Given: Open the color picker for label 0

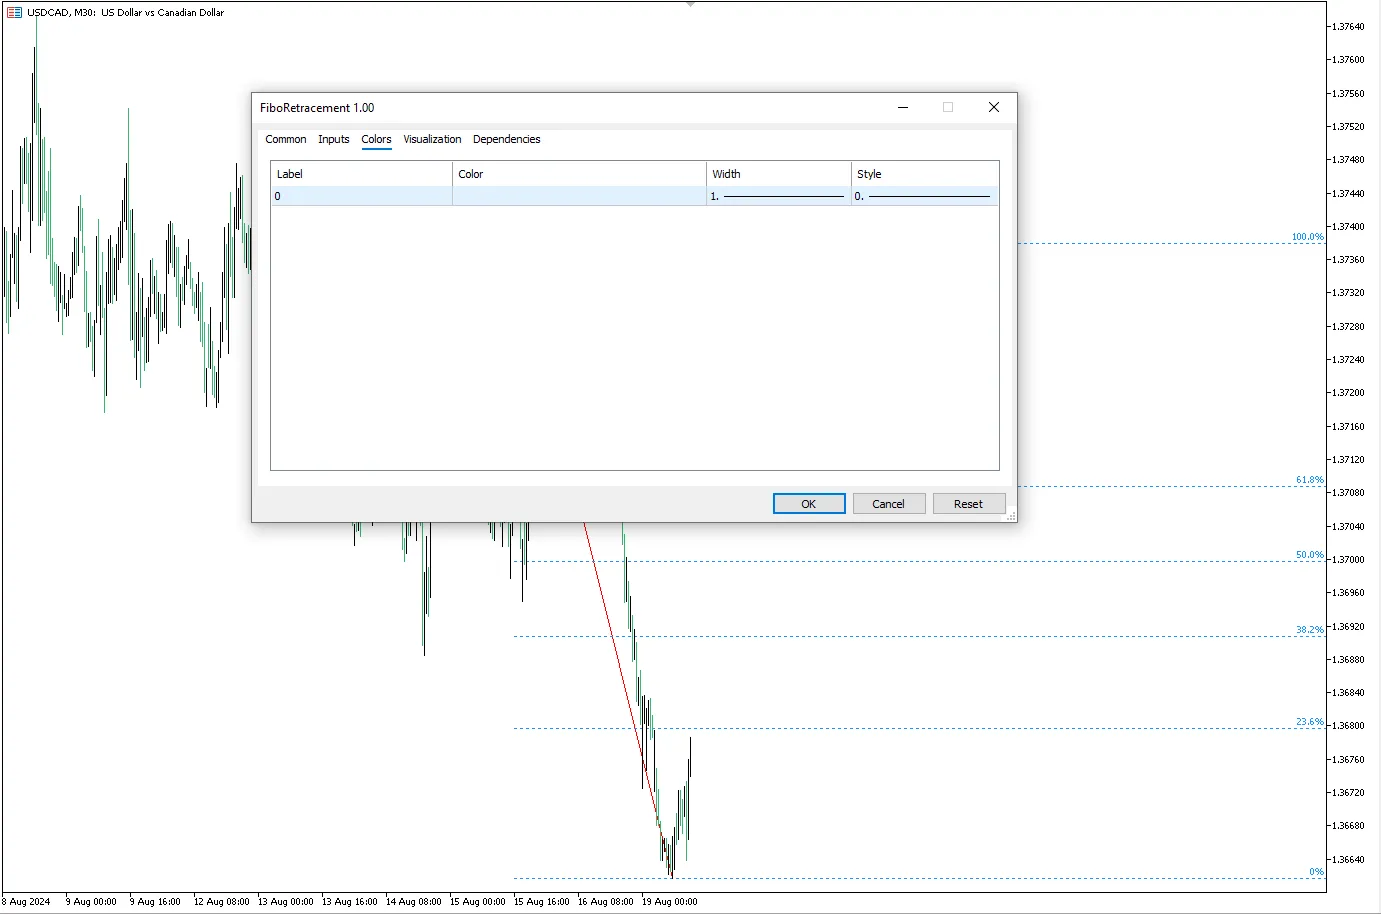Looking at the screenshot, I should click(x=579, y=196).
